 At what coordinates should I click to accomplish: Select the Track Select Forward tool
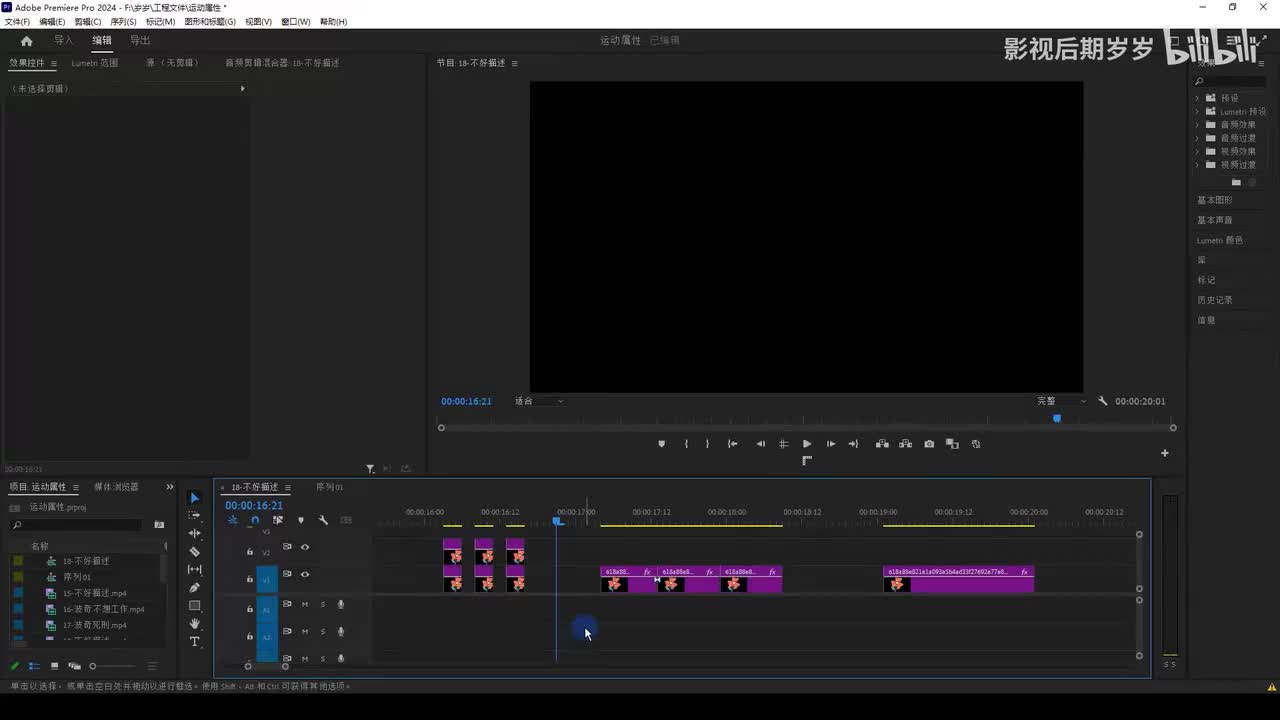(195, 515)
